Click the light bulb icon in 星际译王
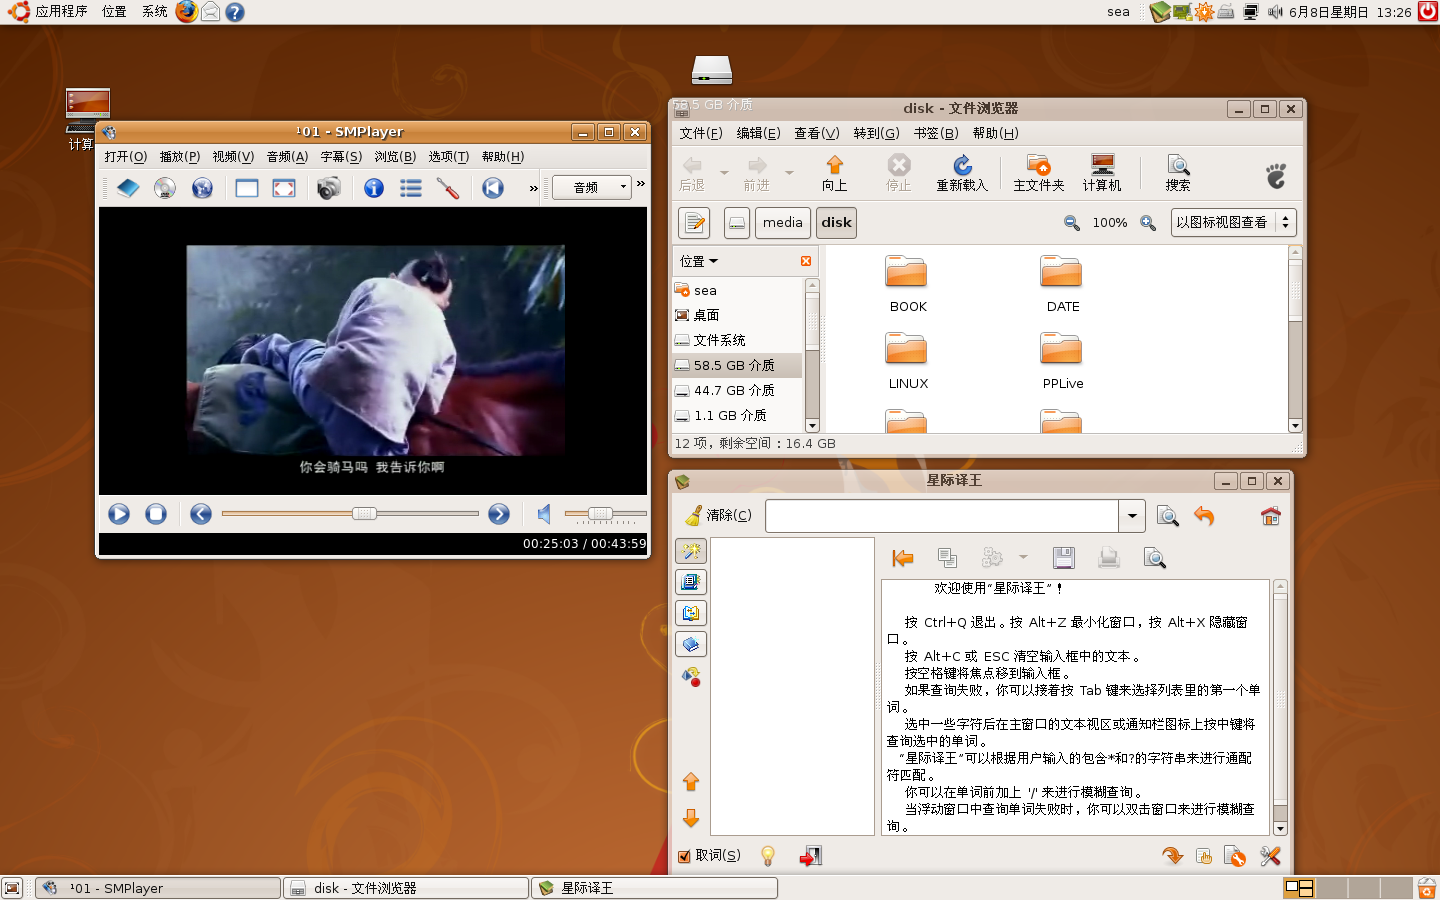1440x900 pixels. tap(768, 856)
